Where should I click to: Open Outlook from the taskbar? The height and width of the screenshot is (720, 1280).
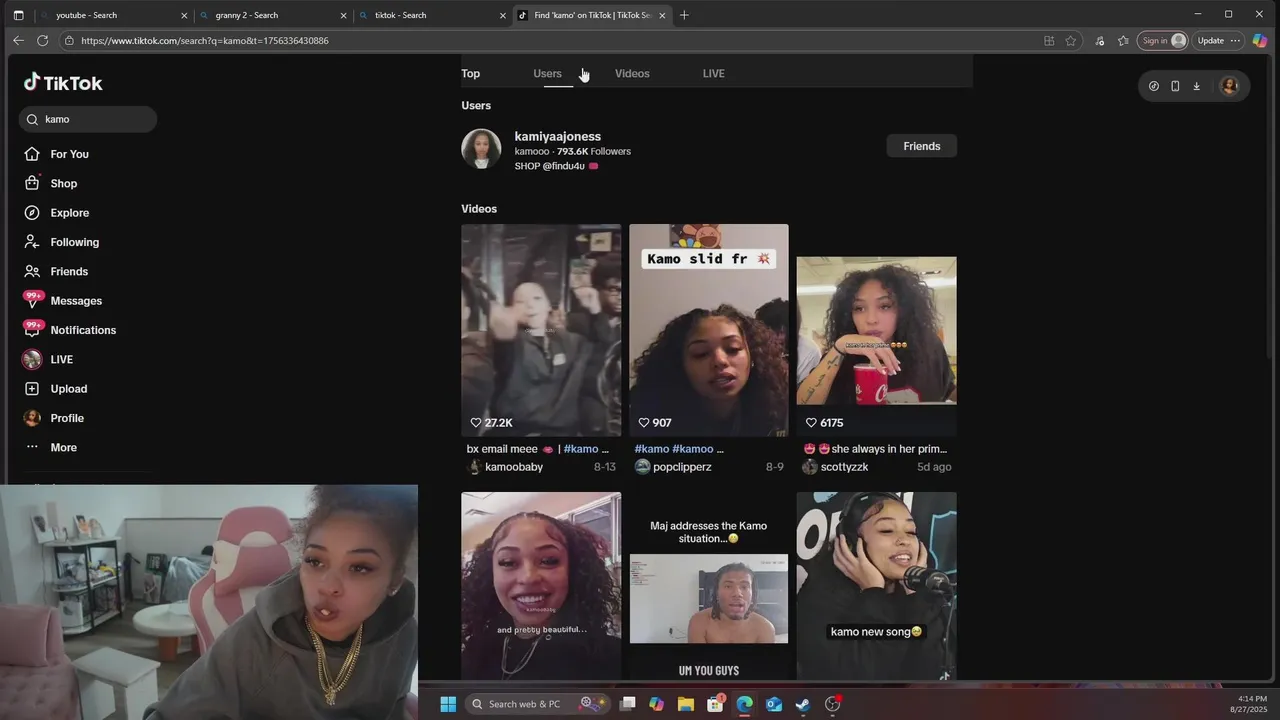coord(773,704)
